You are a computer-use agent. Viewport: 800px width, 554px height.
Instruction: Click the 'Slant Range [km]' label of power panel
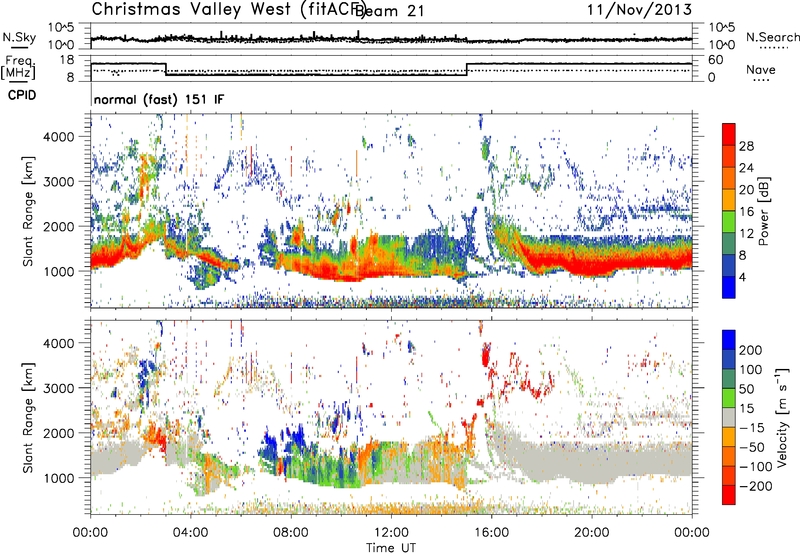tap(28, 211)
